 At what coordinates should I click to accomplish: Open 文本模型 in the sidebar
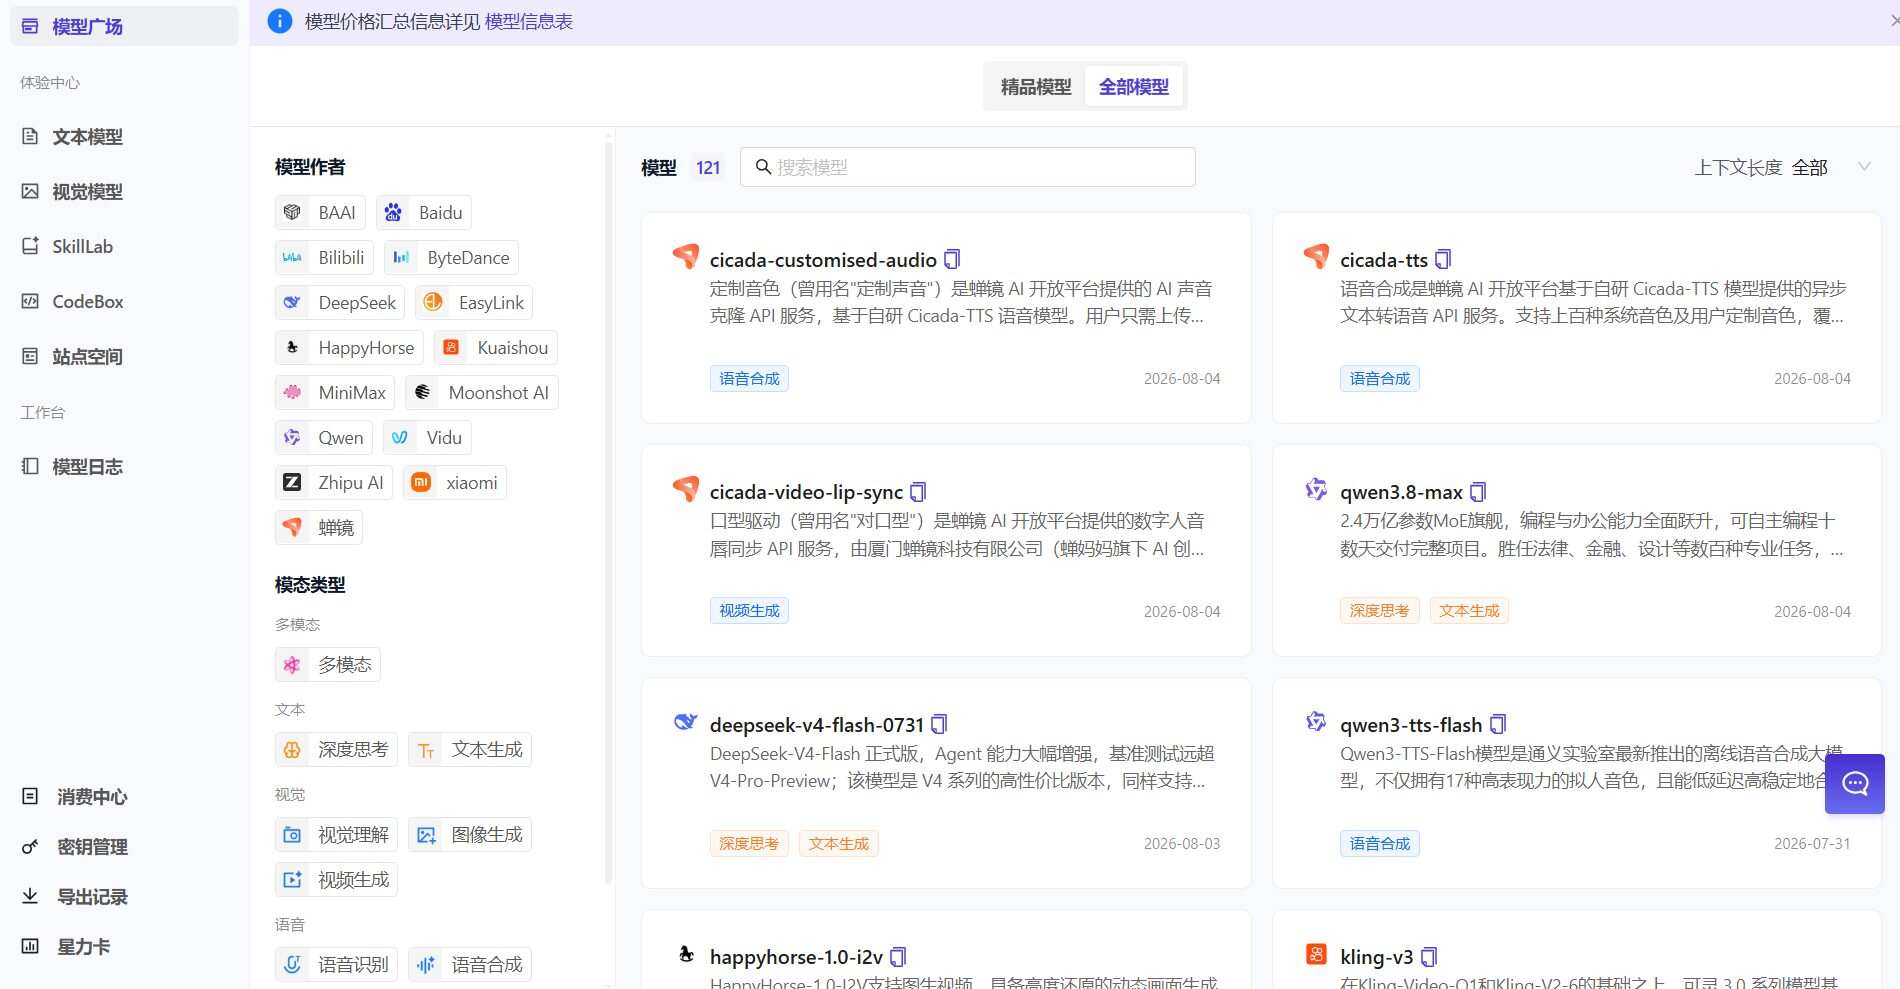point(124,136)
